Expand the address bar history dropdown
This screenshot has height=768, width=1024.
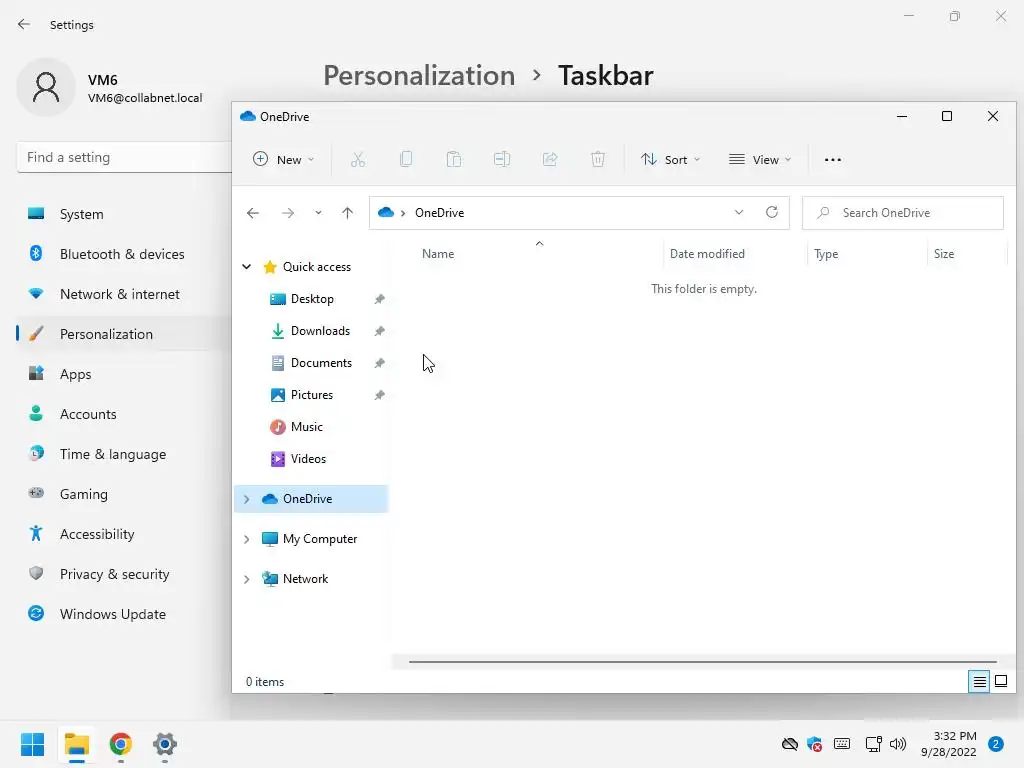pyautogui.click(x=739, y=212)
